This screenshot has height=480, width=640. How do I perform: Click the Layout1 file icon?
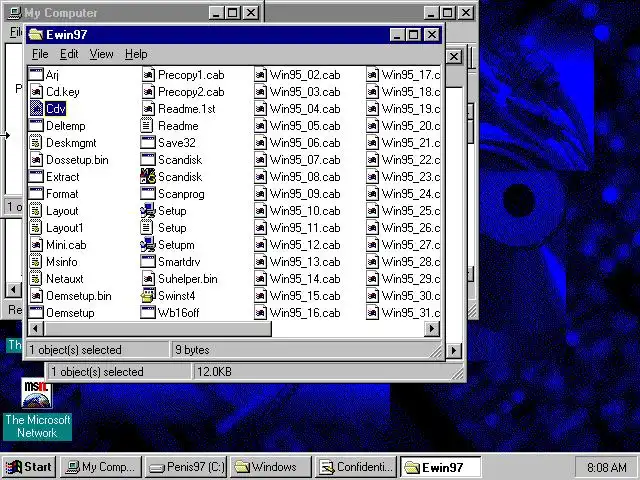point(36,228)
